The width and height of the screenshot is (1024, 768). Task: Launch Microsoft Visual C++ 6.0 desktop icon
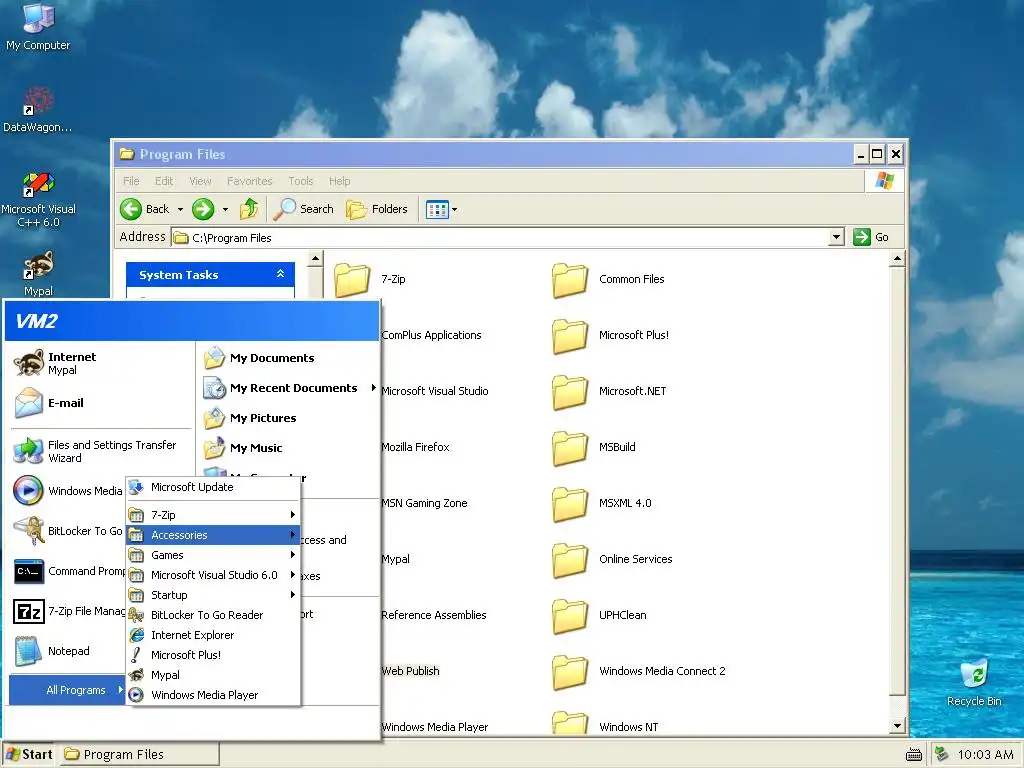[38, 199]
